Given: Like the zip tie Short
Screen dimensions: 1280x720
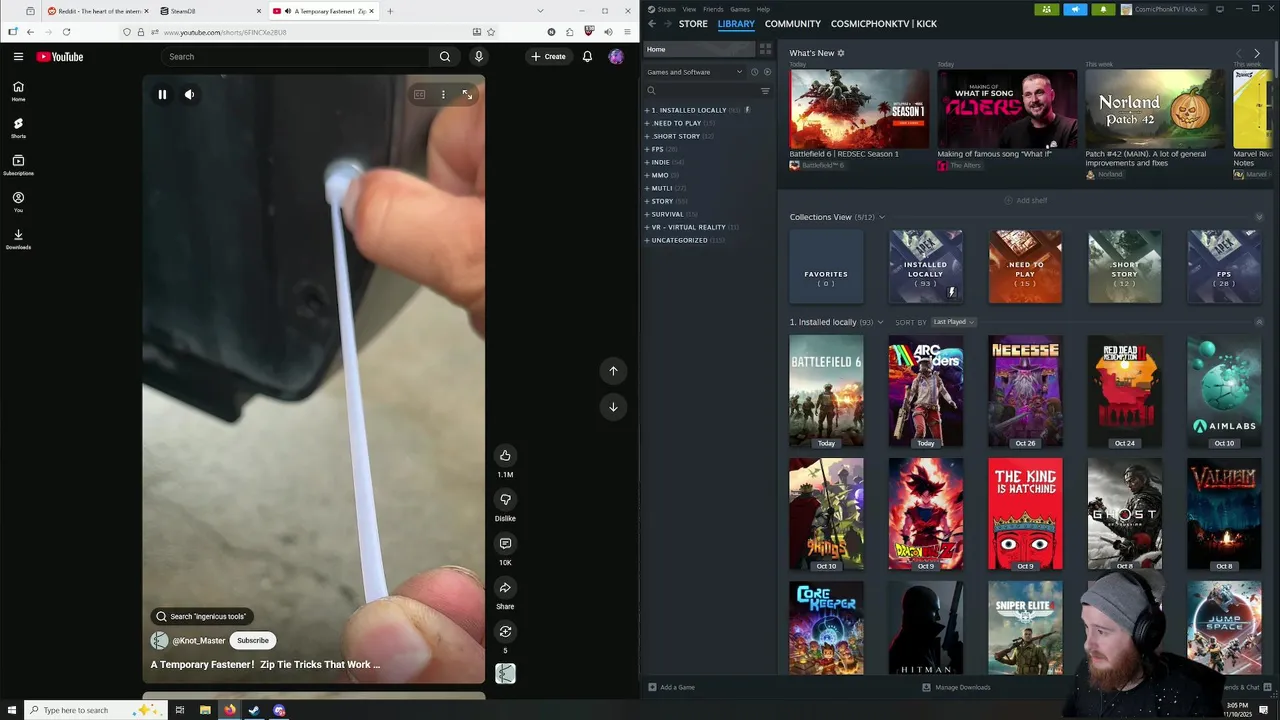Looking at the screenshot, I should [505, 455].
